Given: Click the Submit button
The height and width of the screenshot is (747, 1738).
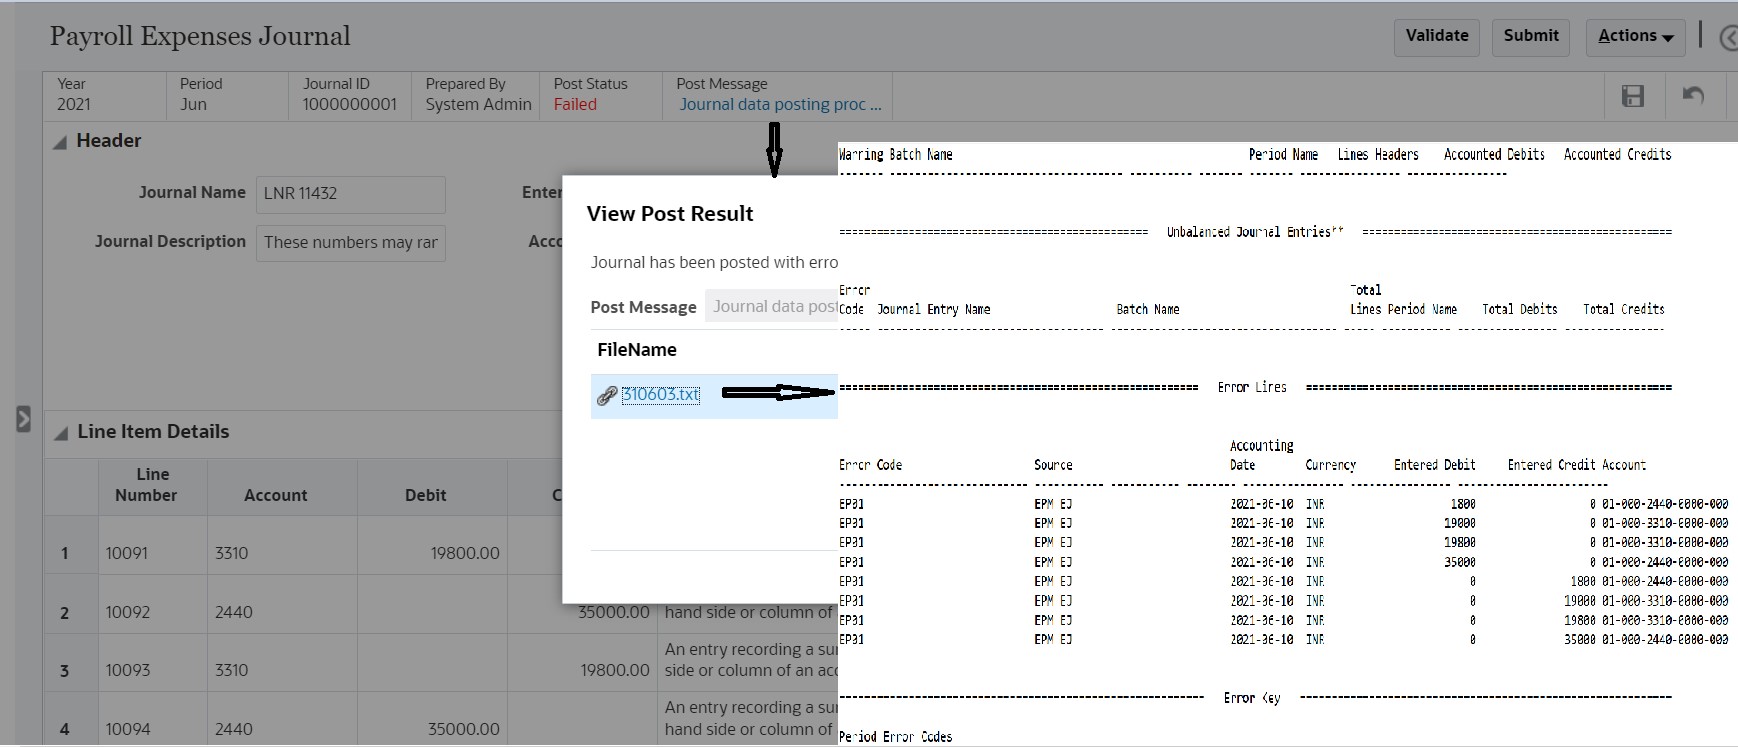Looking at the screenshot, I should click(x=1531, y=37).
